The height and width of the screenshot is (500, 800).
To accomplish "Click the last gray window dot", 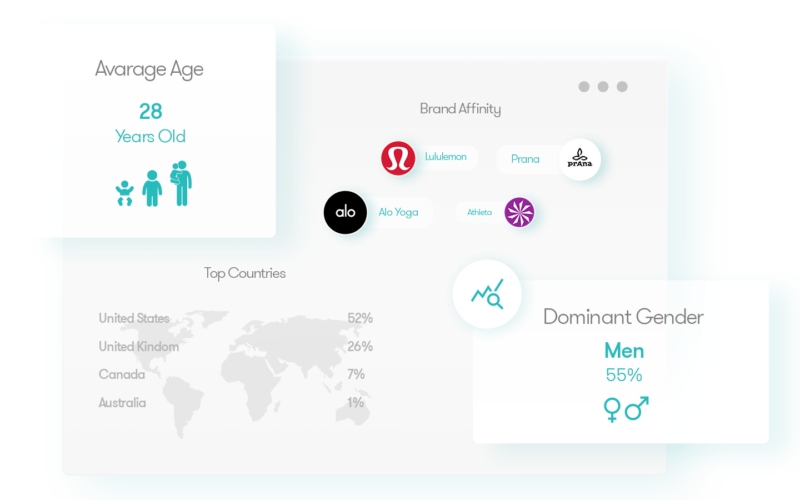I will coord(622,87).
